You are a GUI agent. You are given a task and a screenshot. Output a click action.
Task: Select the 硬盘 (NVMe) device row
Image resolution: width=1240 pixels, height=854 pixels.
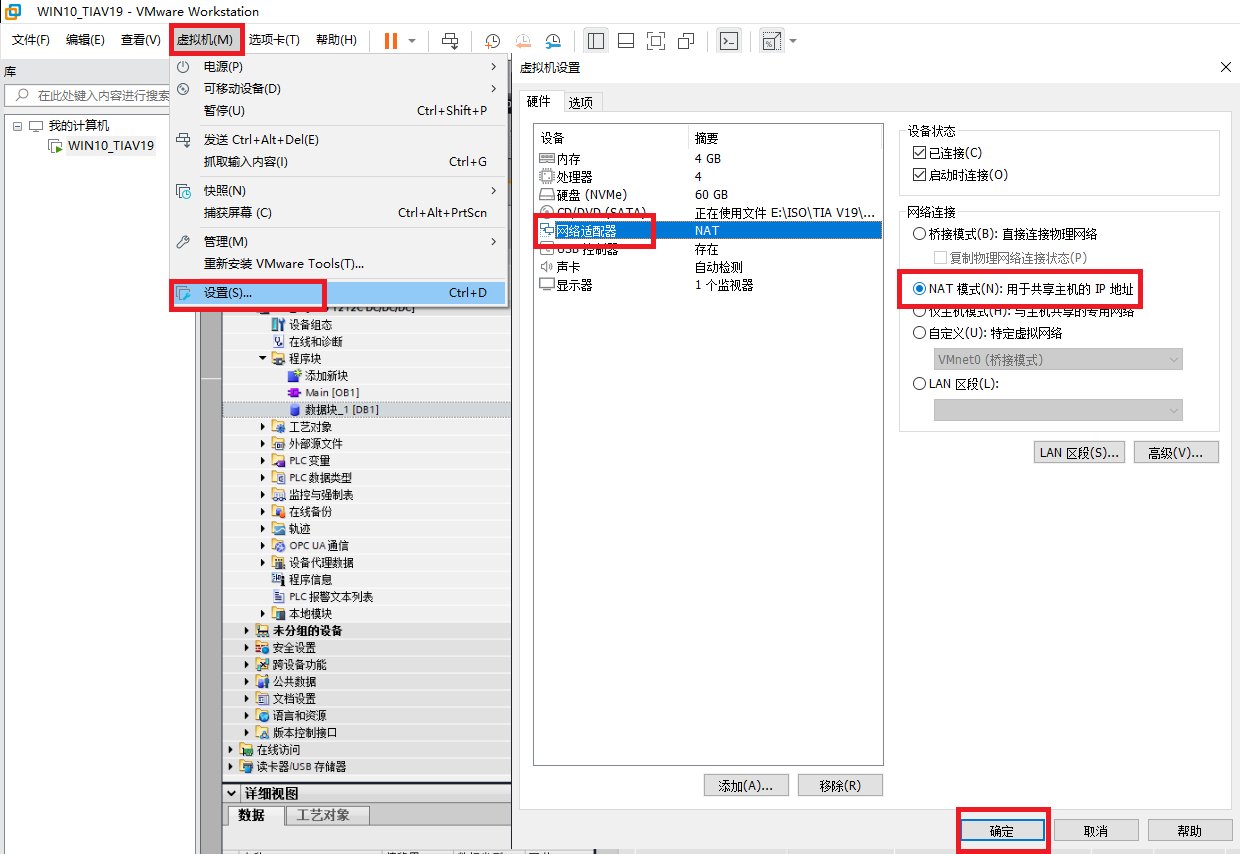coord(708,195)
